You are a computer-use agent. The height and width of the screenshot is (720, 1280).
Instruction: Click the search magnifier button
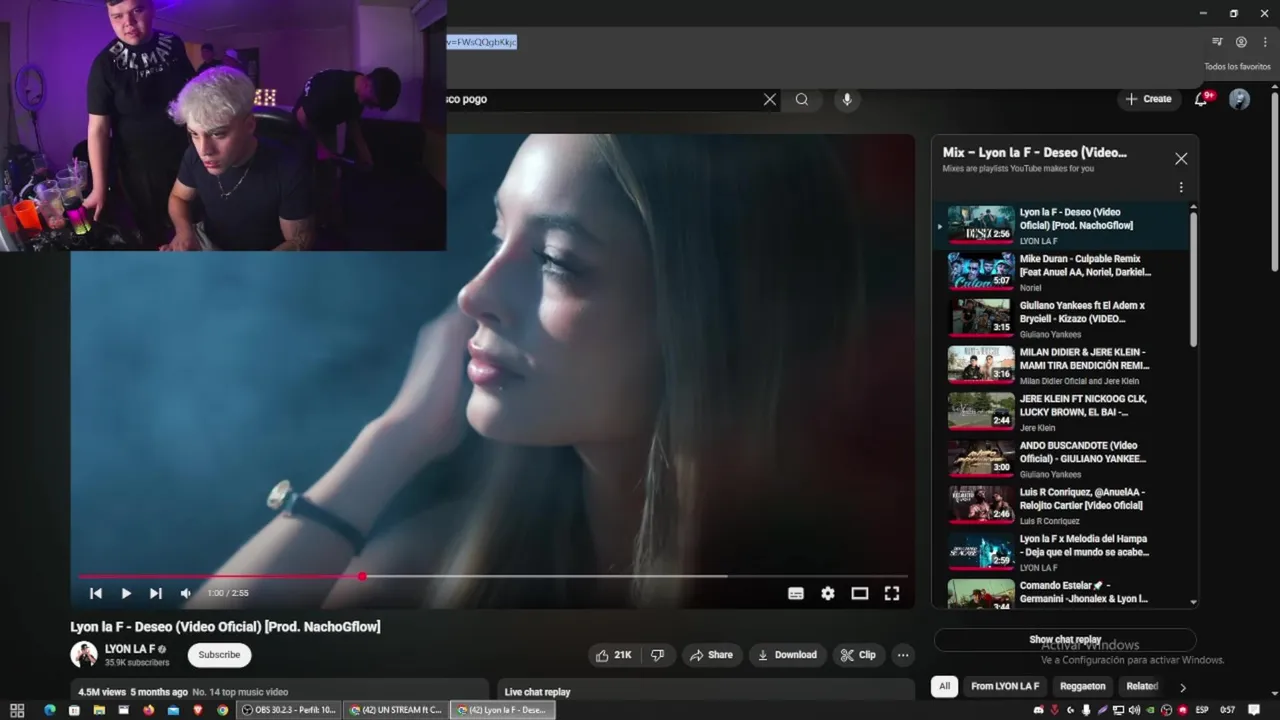click(x=802, y=99)
